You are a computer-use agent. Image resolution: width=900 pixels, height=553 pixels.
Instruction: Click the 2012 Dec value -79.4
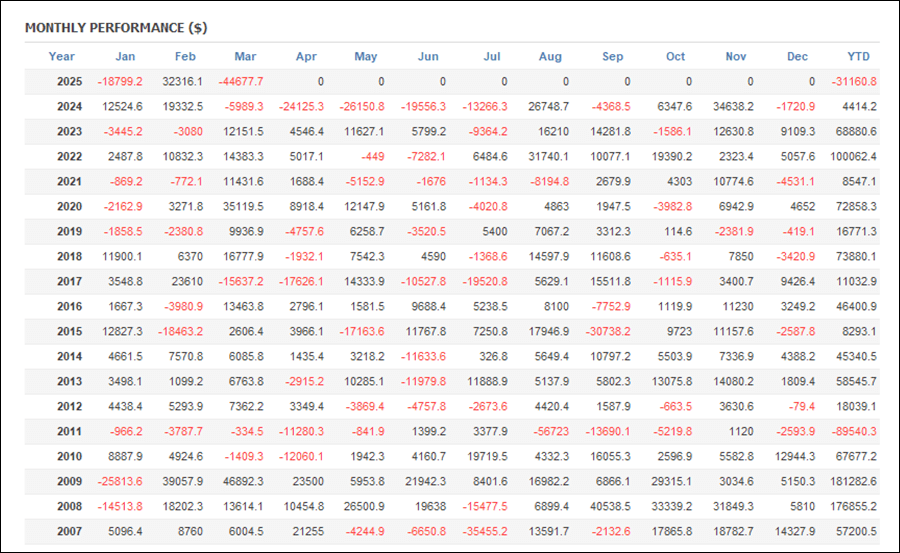[801, 406]
